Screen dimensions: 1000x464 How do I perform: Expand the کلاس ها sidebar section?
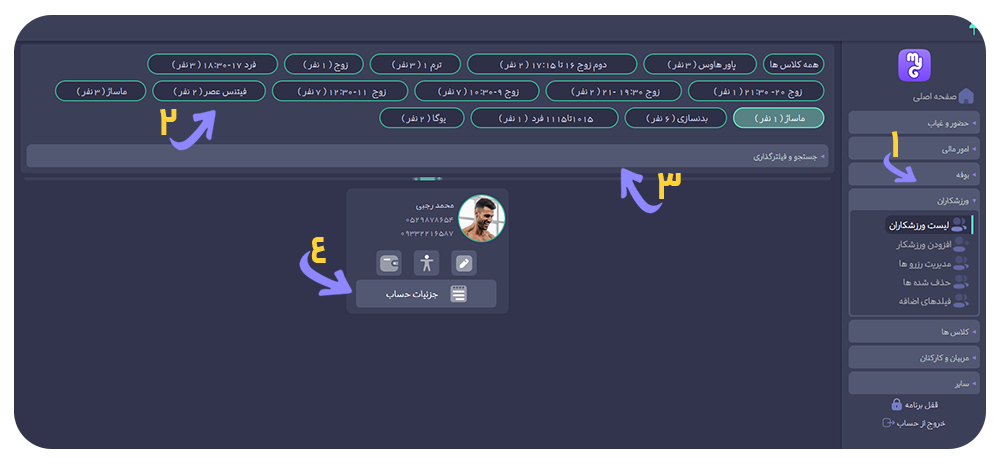[913, 331]
